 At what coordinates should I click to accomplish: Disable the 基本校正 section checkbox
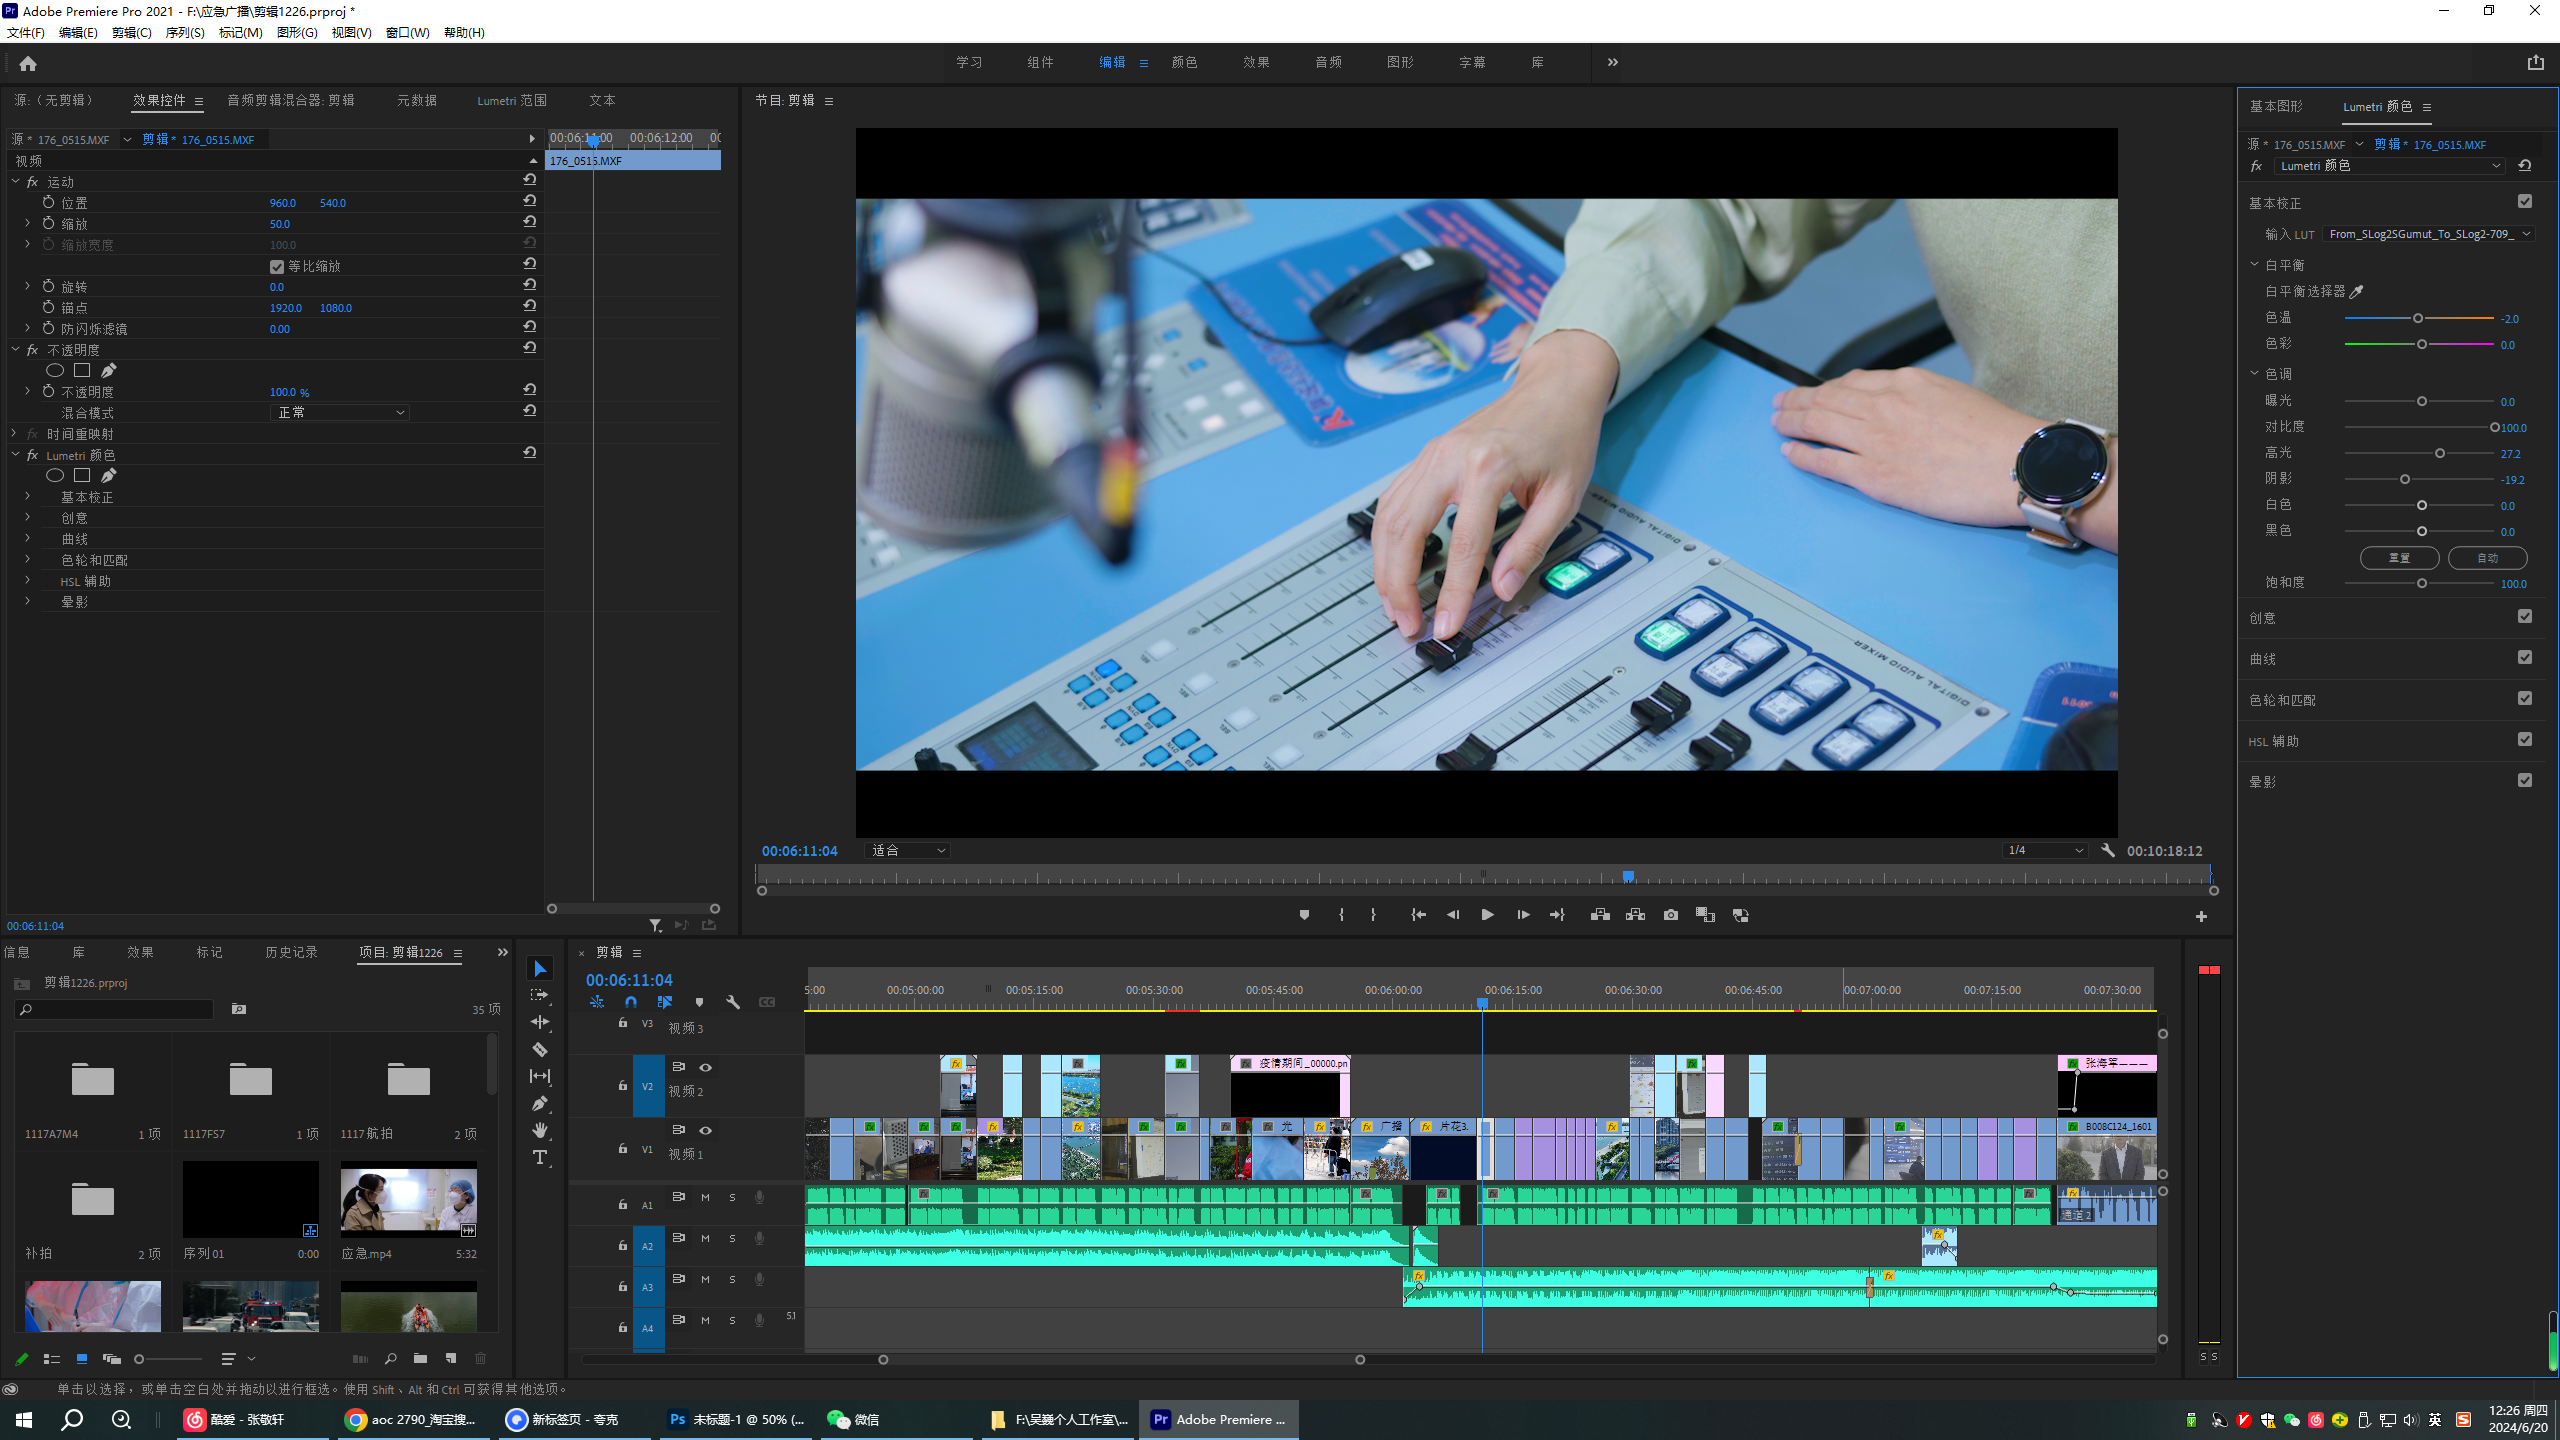point(2525,202)
